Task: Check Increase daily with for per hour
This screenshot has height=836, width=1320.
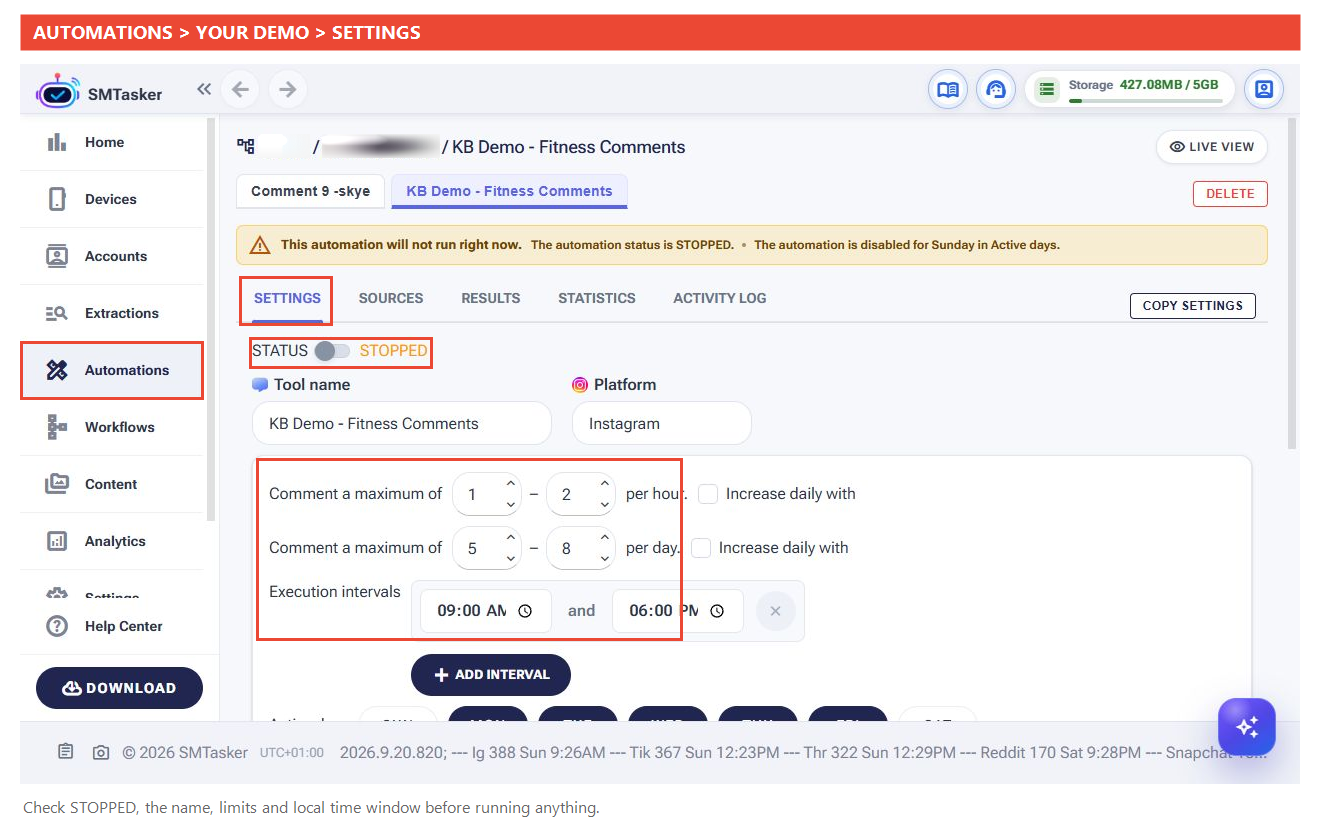Action: coord(708,494)
